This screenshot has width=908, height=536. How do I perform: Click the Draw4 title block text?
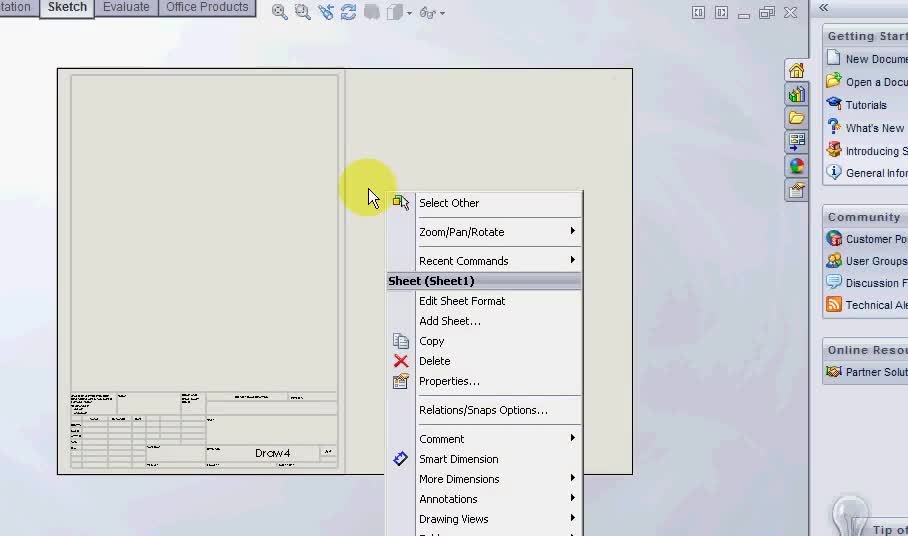(x=272, y=453)
